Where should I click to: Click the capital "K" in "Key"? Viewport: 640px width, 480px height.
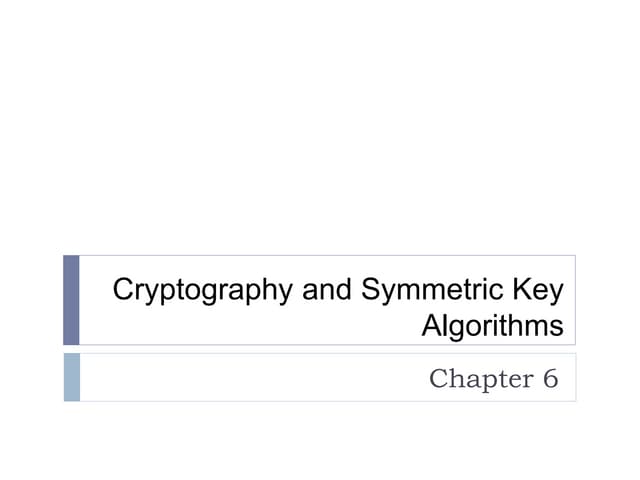click(521, 291)
